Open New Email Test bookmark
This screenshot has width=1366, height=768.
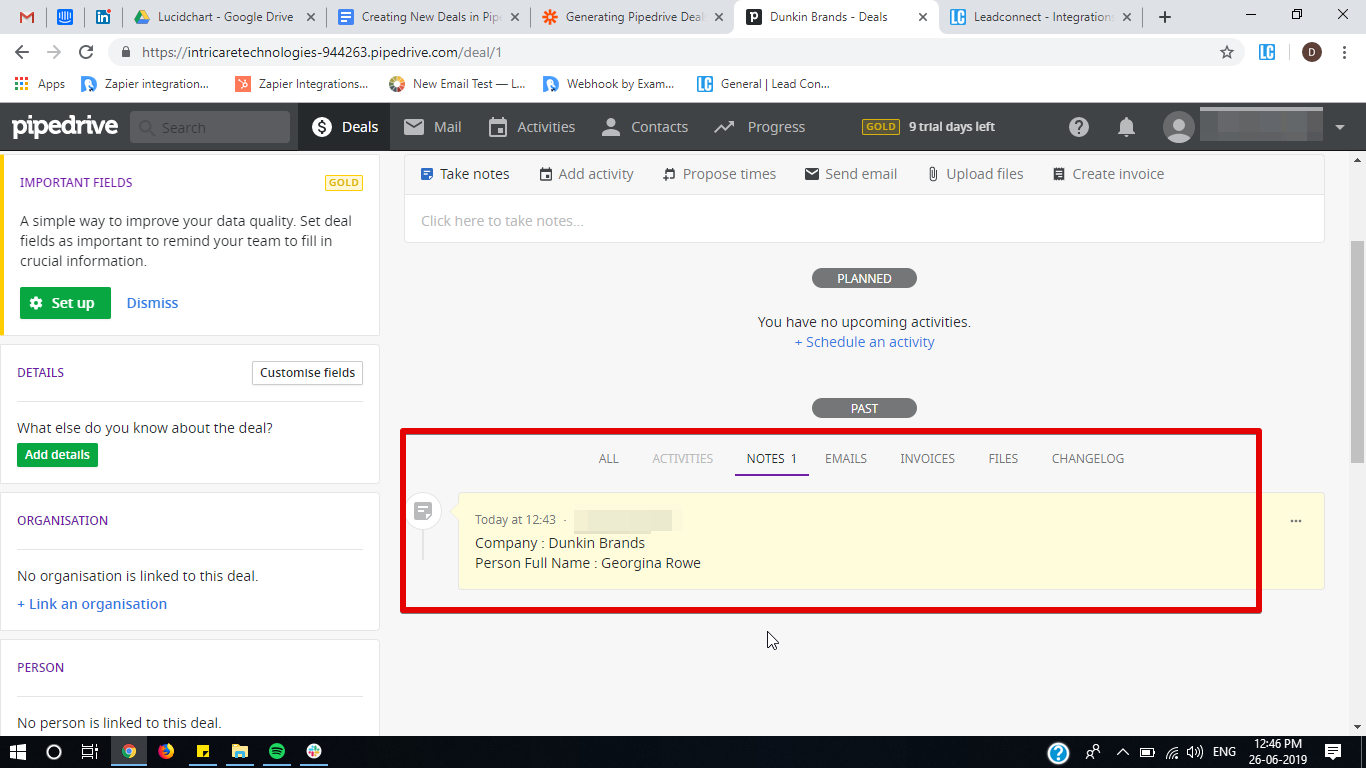pos(457,84)
